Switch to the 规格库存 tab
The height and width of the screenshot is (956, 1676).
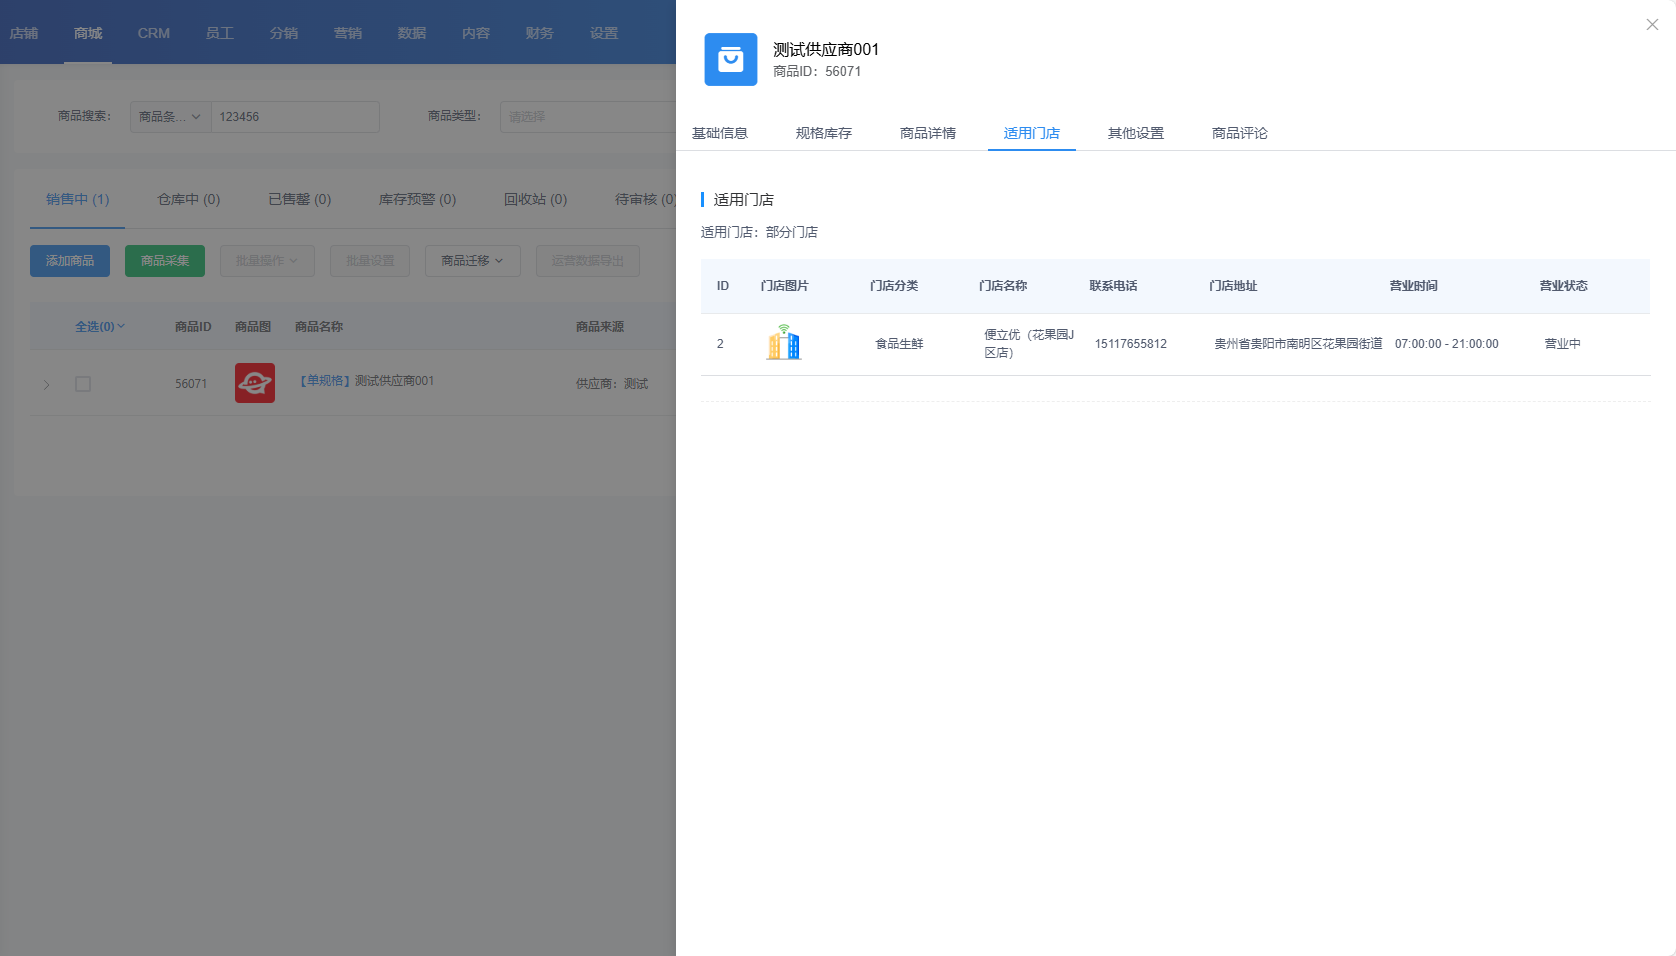(x=824, y=133)
